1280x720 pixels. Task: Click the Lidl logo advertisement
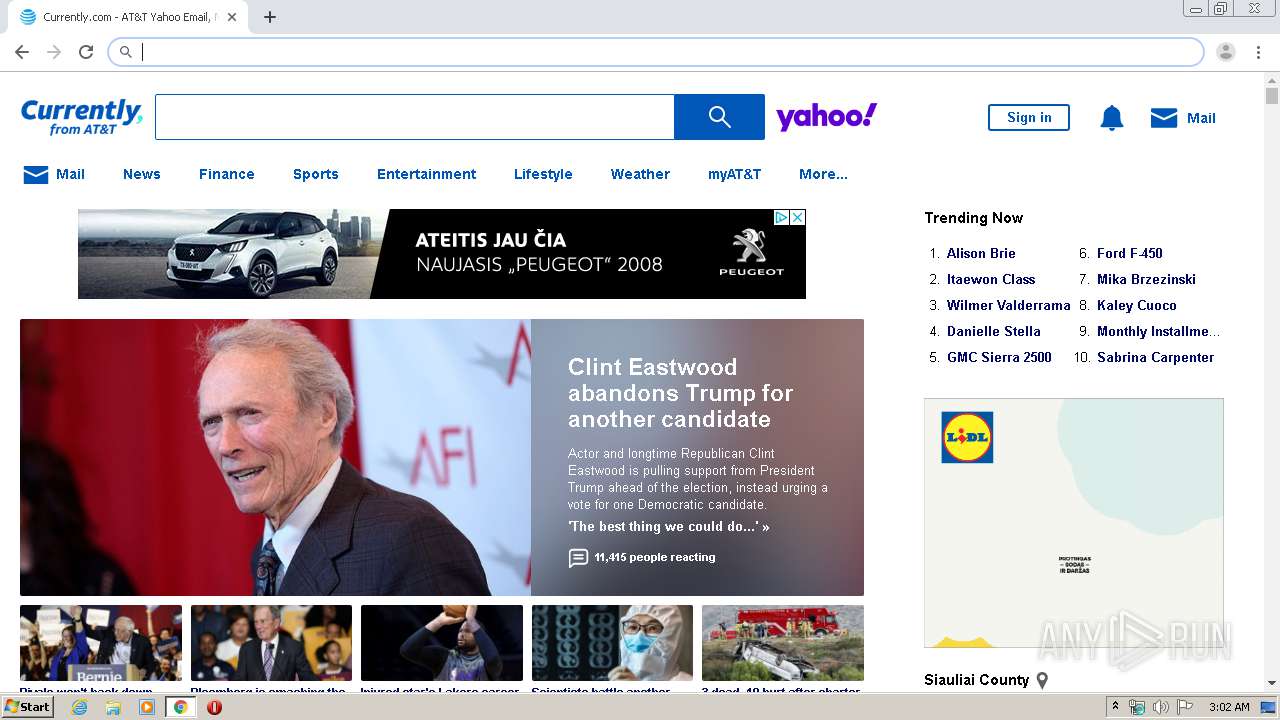(967, 437)
